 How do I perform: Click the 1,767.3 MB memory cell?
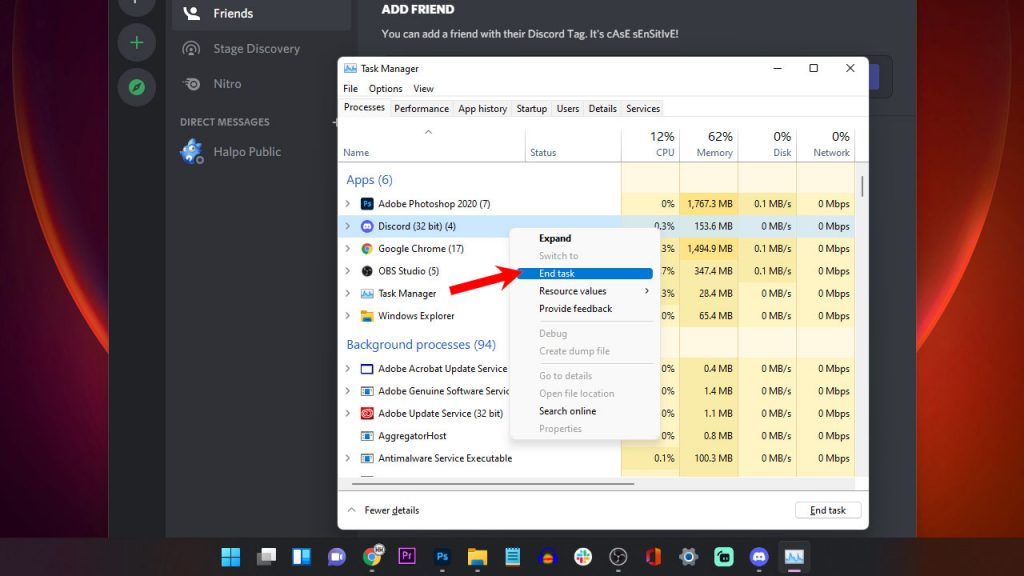tap(709, 204)
